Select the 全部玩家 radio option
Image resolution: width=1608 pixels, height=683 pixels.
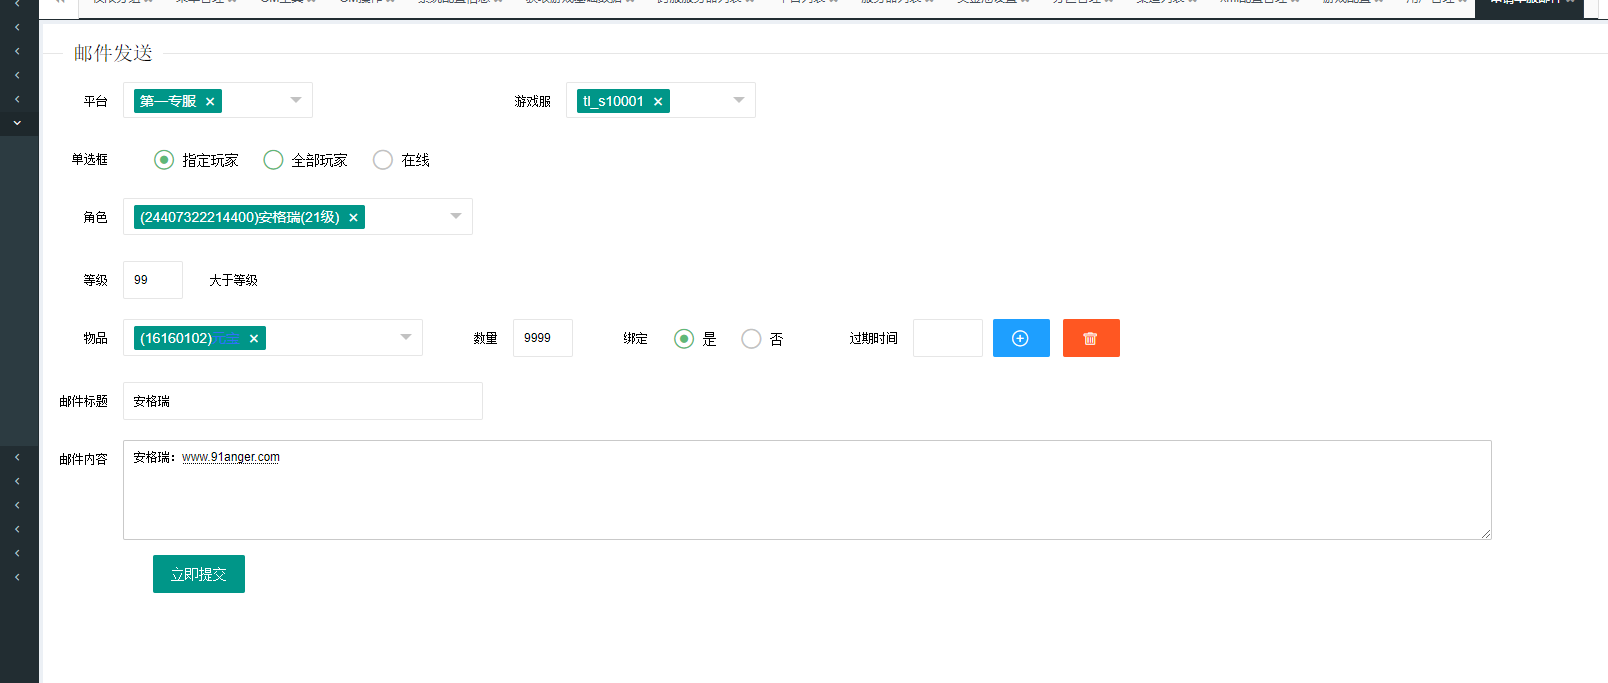[x=273, y=160]
